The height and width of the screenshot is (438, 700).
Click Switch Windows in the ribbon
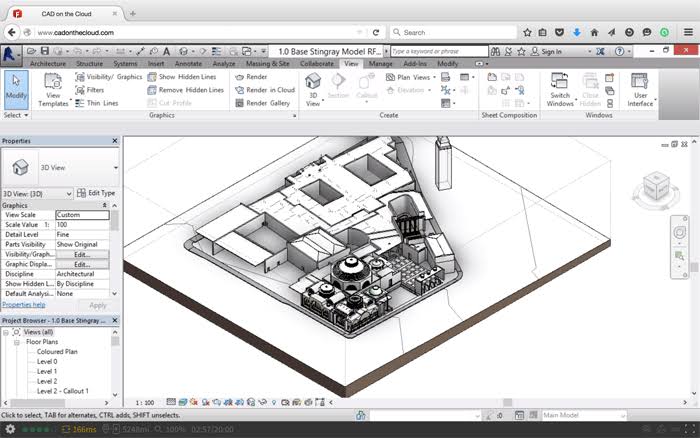[x=560, y=90]
